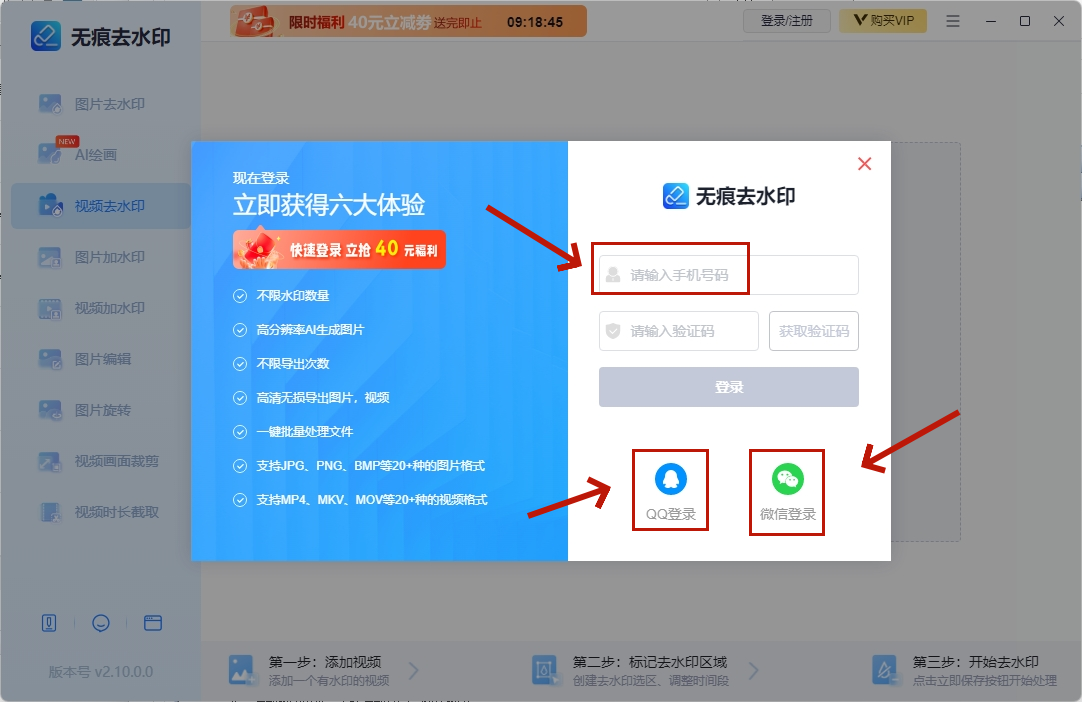
Task: Click the checkmark beside 不限导出次数
Action: click(x=239, y=364)
